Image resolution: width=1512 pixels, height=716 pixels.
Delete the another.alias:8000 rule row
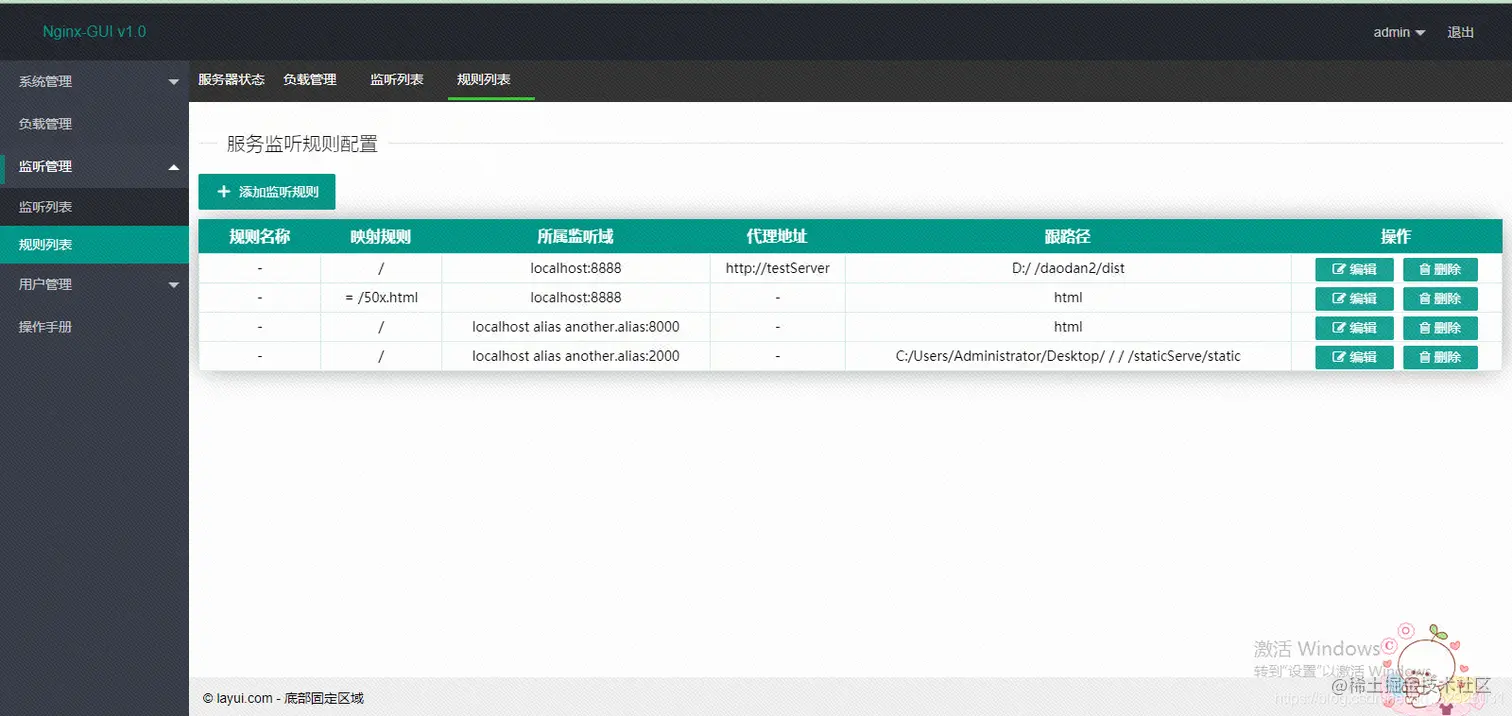click(x=1440, y=328)
